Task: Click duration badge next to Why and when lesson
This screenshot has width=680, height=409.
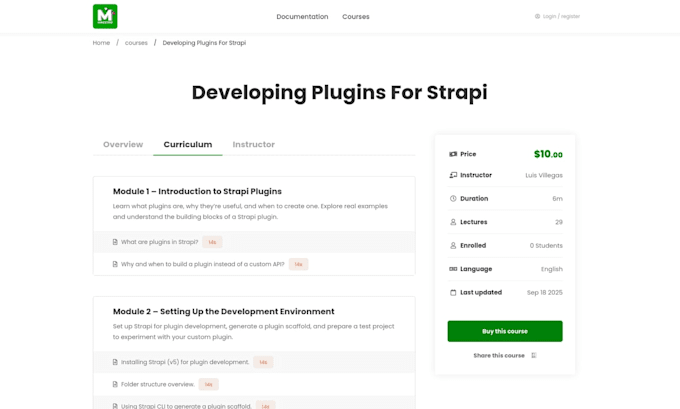Action: (298, 264)
